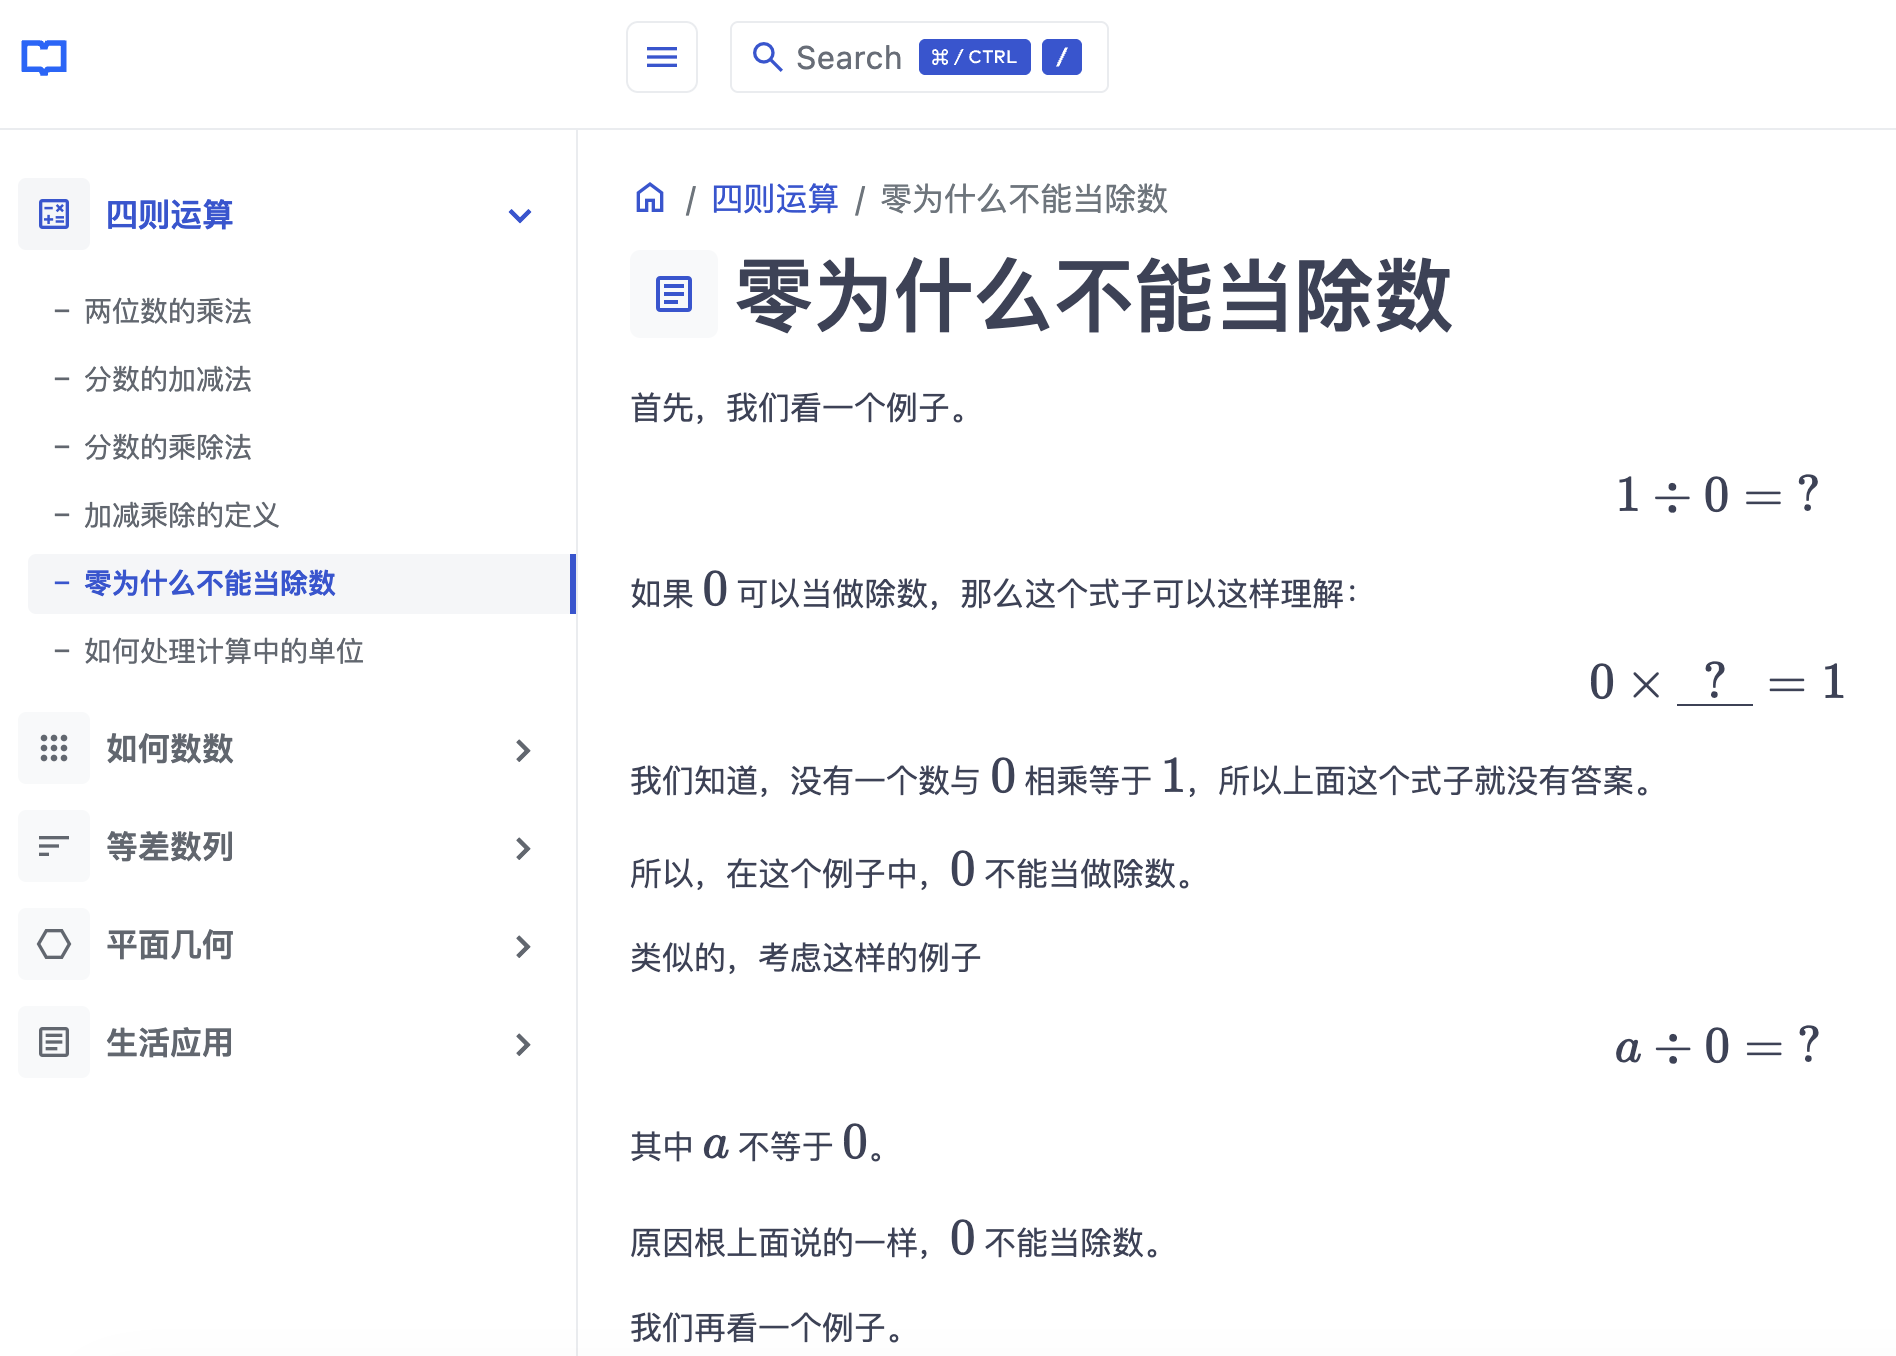Click the sort lines icon beside 等差数列
This screenshot has width=1896, height=1356.
coord(54,846)
